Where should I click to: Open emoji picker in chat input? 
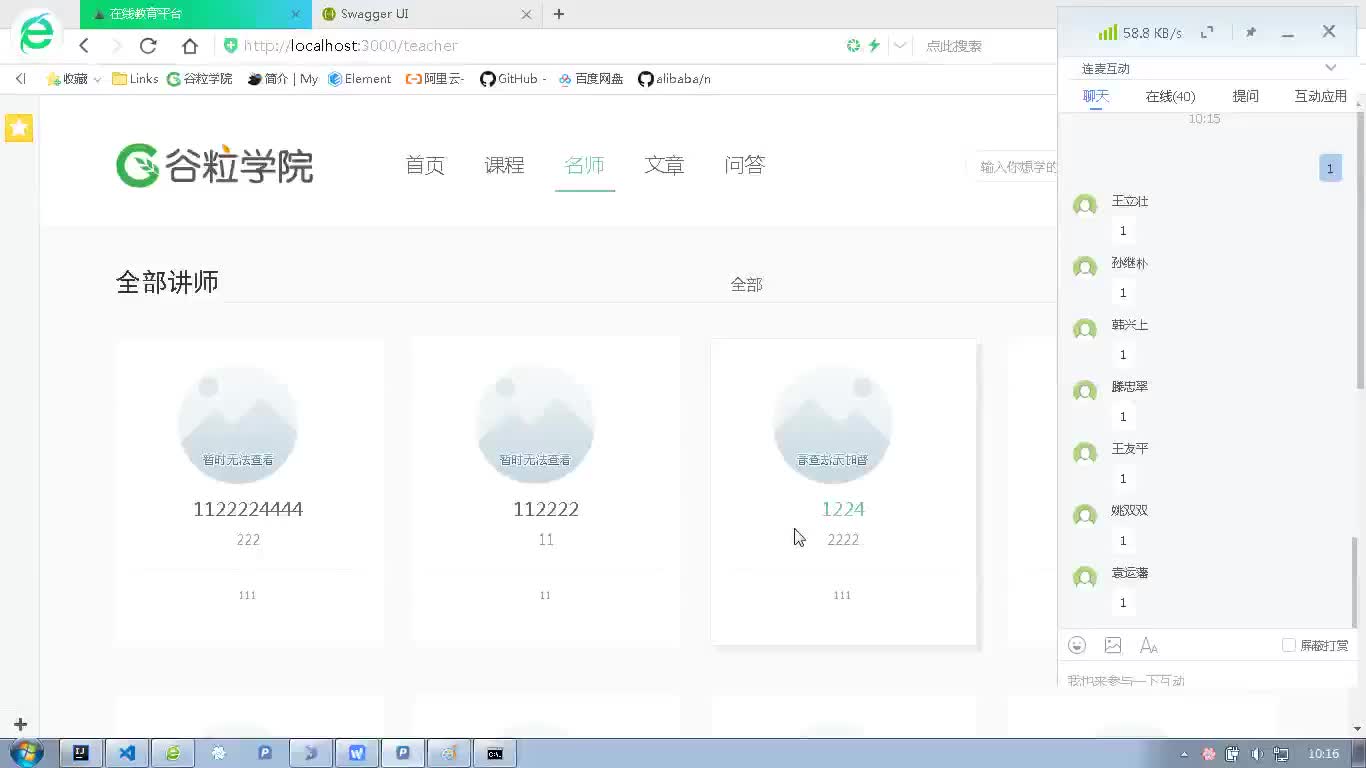[x=1077, y=646]
